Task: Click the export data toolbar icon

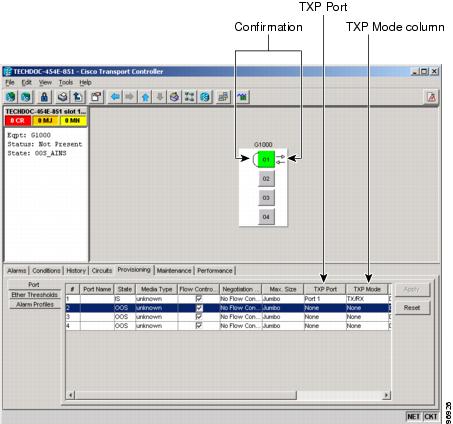Action: [78, 97]
